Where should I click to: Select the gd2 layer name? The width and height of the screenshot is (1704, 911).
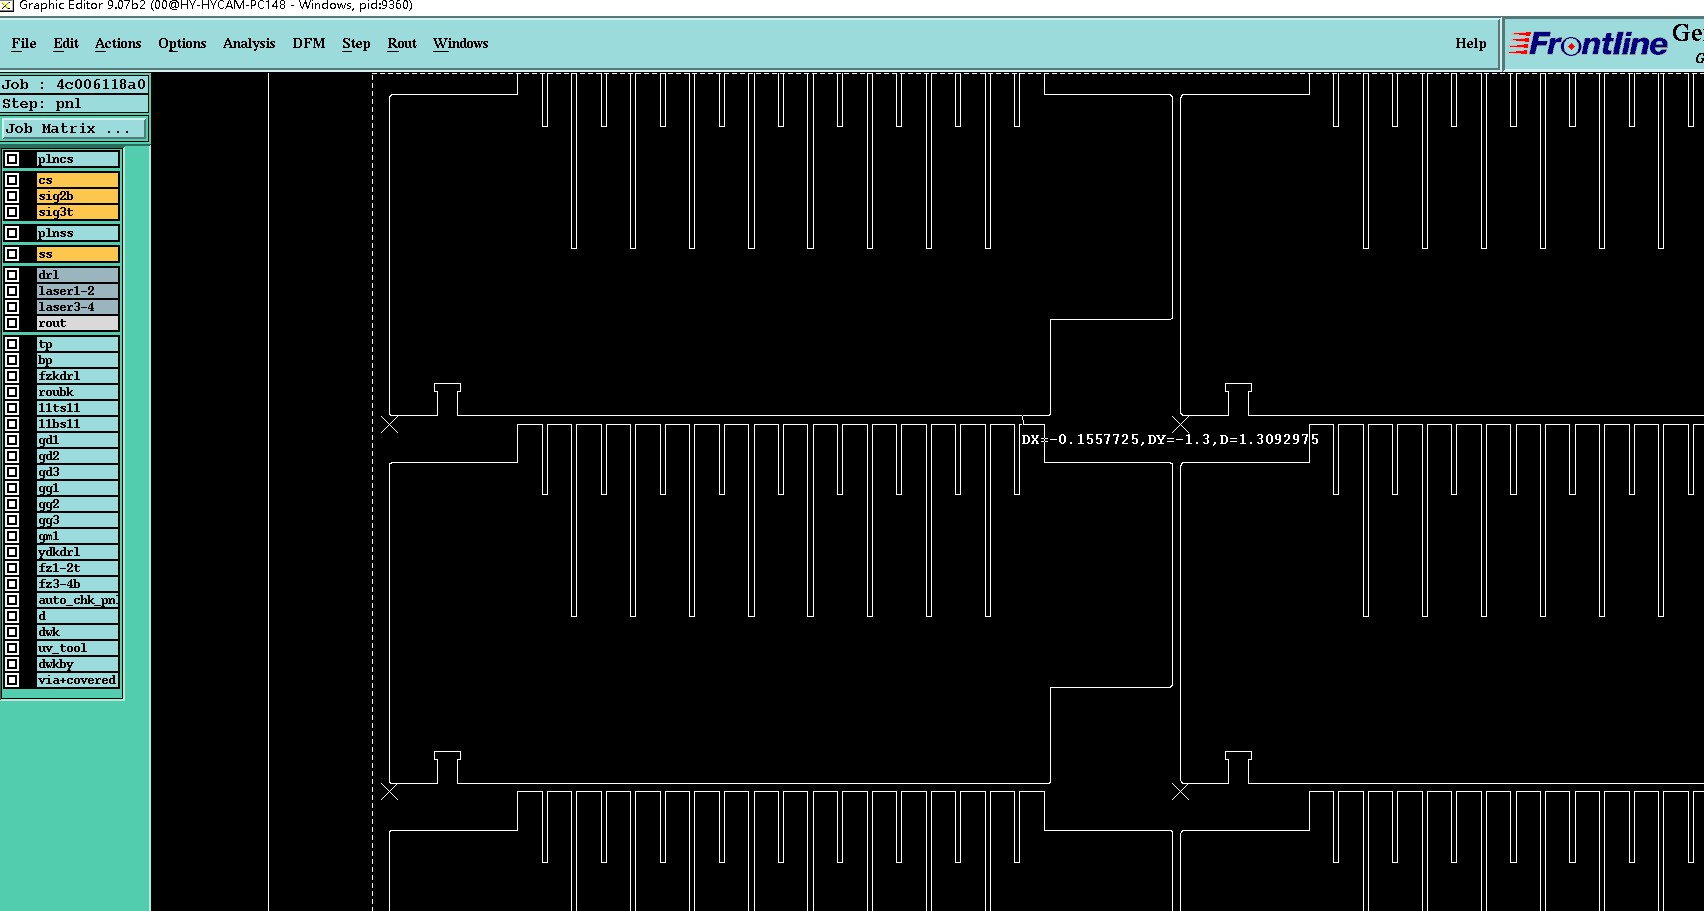point(78,456)
